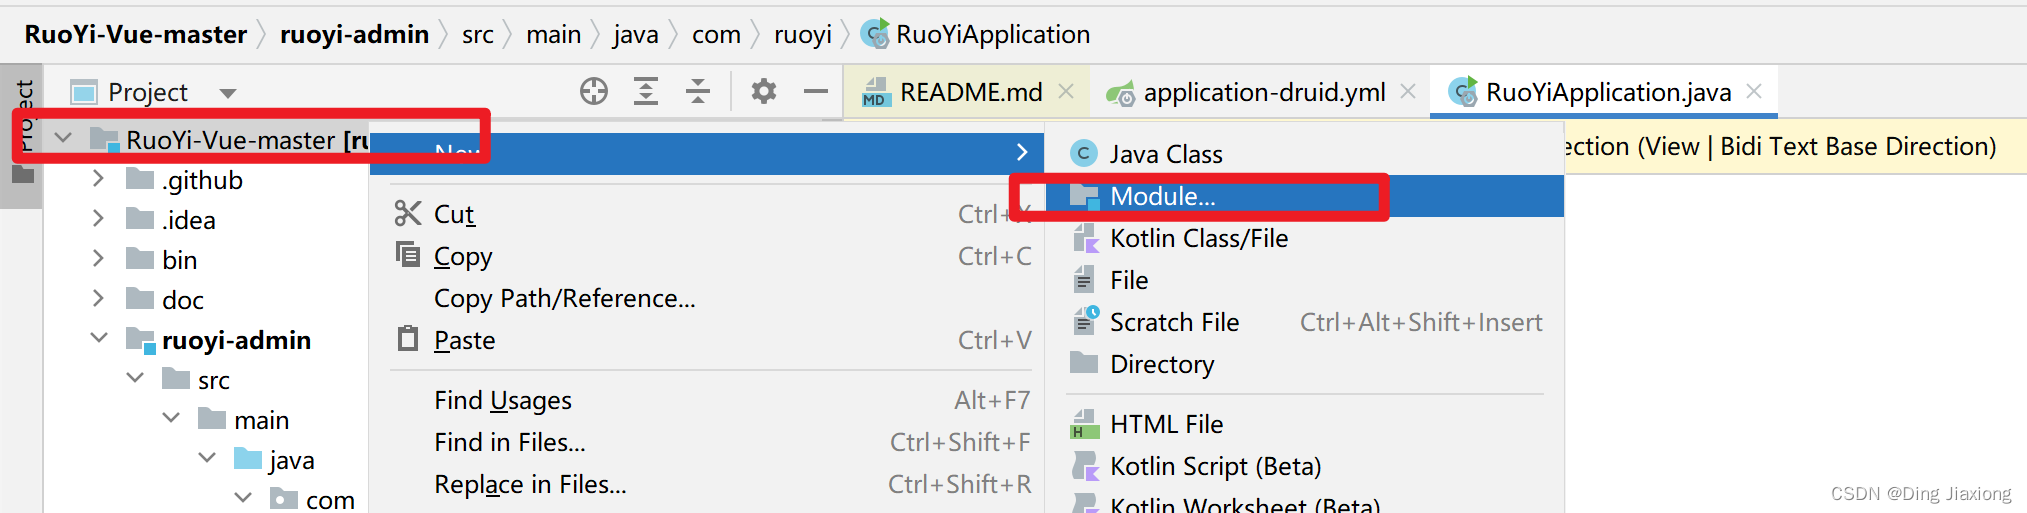Close the application-druid.yml tab

pos(1408,91)
